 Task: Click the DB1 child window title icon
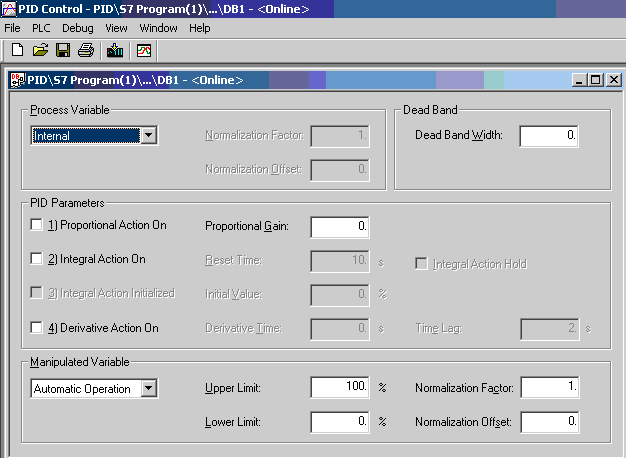pyautogui.click(x=18, y=80)
